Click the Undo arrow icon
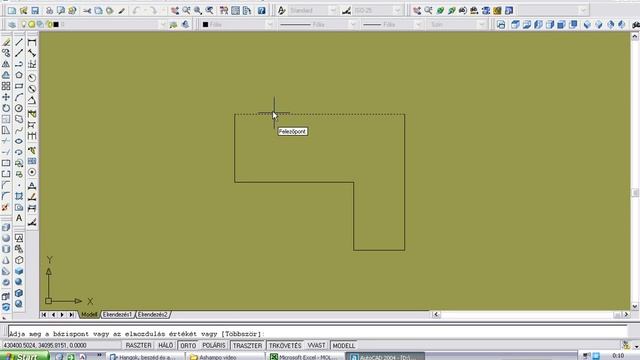This screenshot has width=640, height=360. click(x=136, y=11)
